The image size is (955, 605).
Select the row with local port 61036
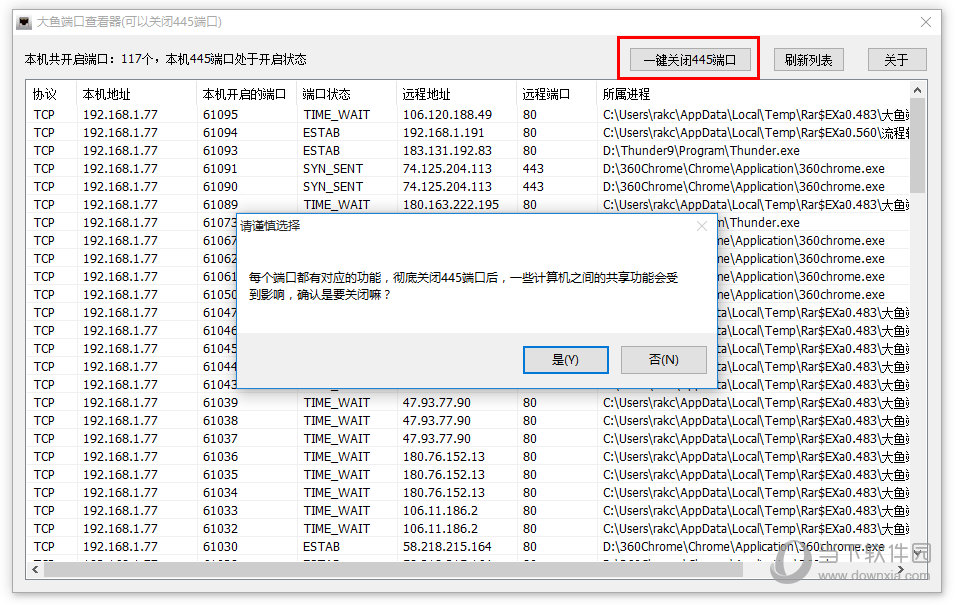pos(468,456)
